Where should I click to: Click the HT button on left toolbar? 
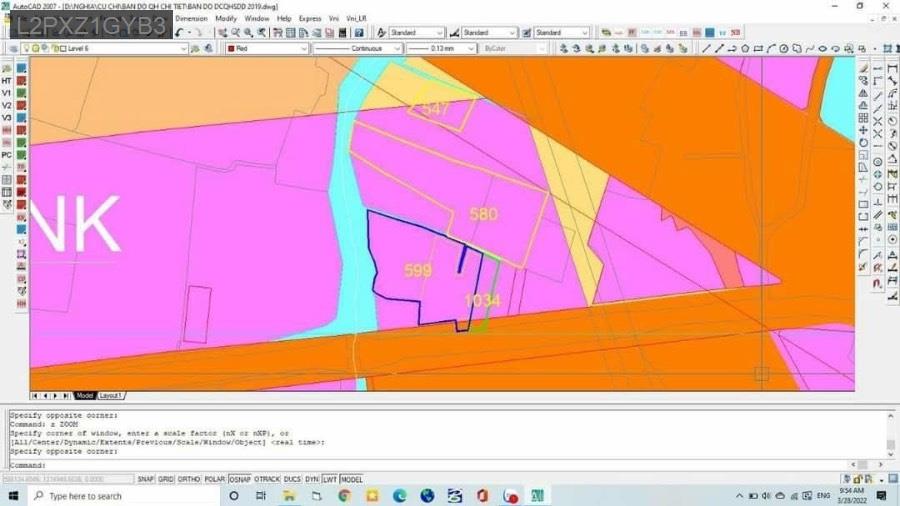pyautogui.click(x=7, y=79)
